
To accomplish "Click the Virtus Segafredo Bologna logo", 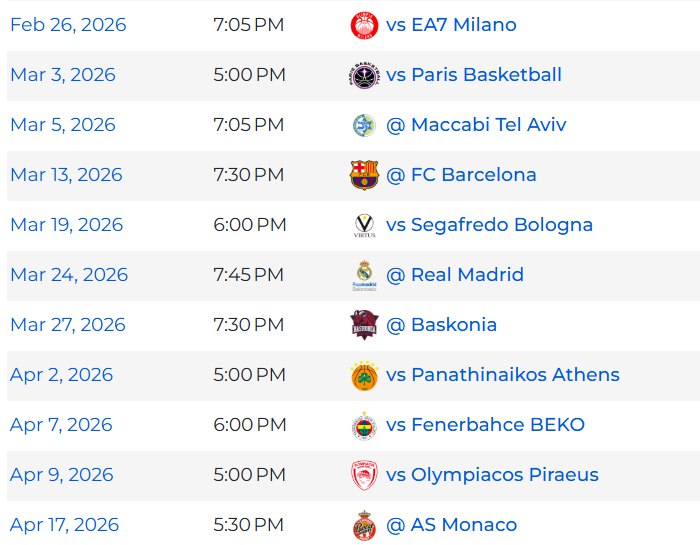I will (x=364, y=225).
